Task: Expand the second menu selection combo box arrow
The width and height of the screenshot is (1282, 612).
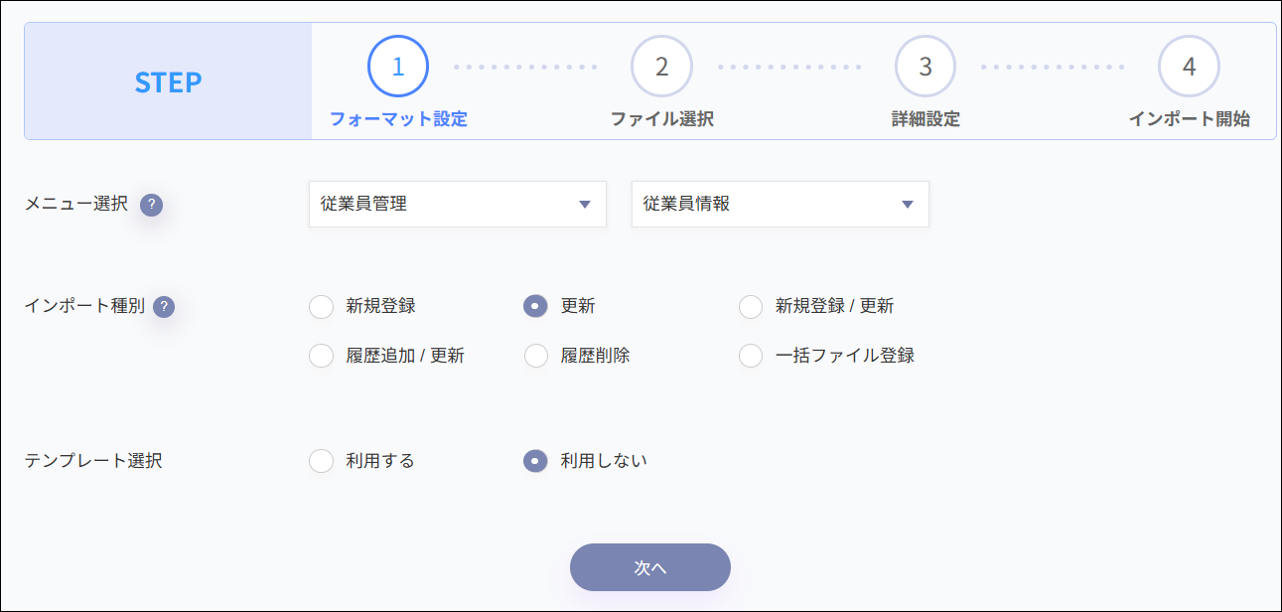Action: point(906,204)
